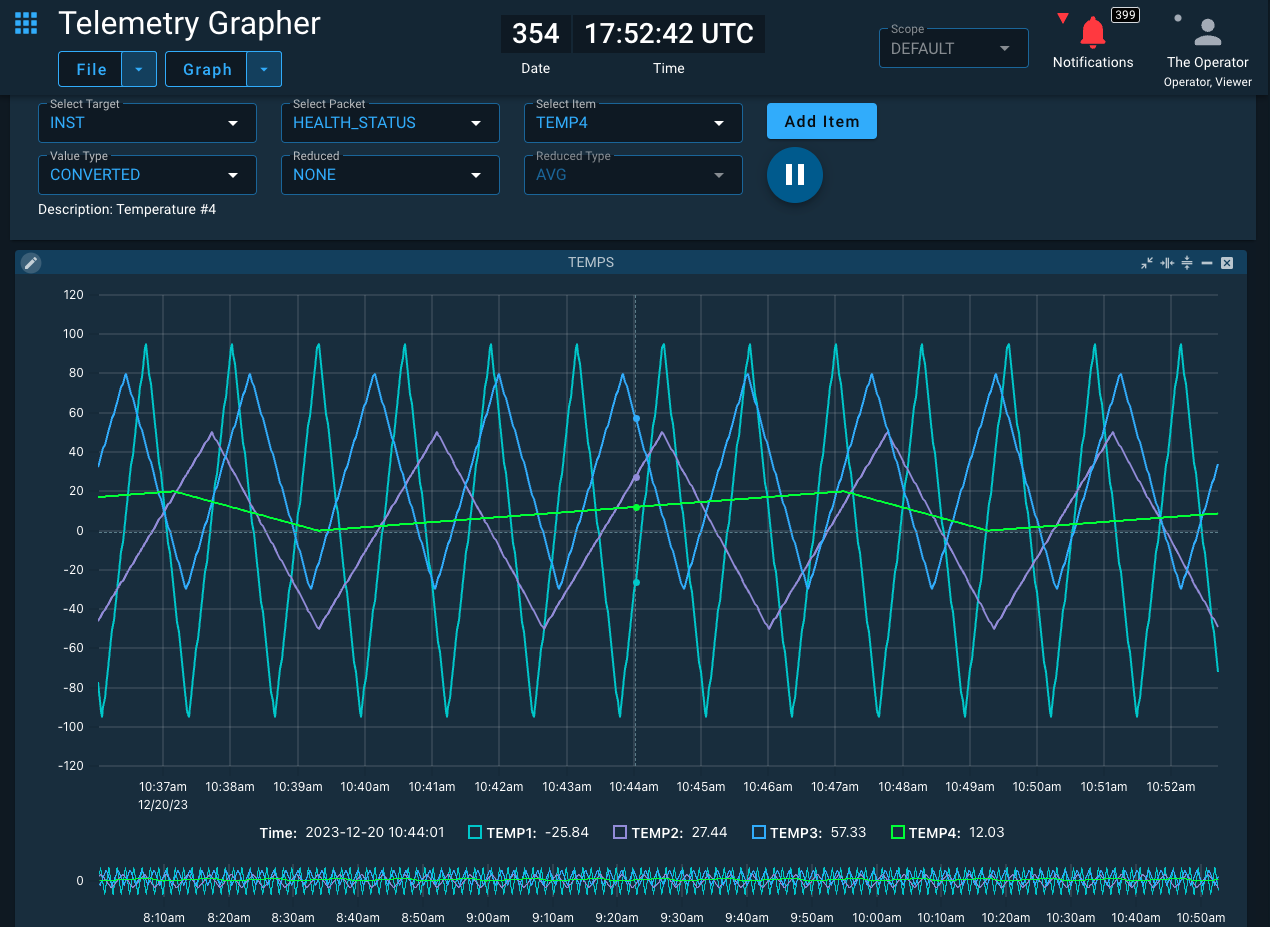The width and height of the screenshot is (1270, 927).
Task: Click the time 17:52:42 UTC
Action: tap(669, 34)
